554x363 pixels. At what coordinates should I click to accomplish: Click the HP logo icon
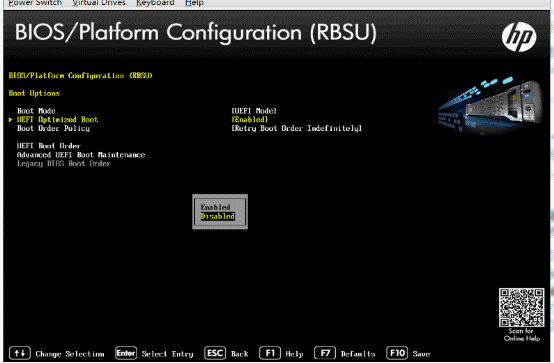point(519,37)
